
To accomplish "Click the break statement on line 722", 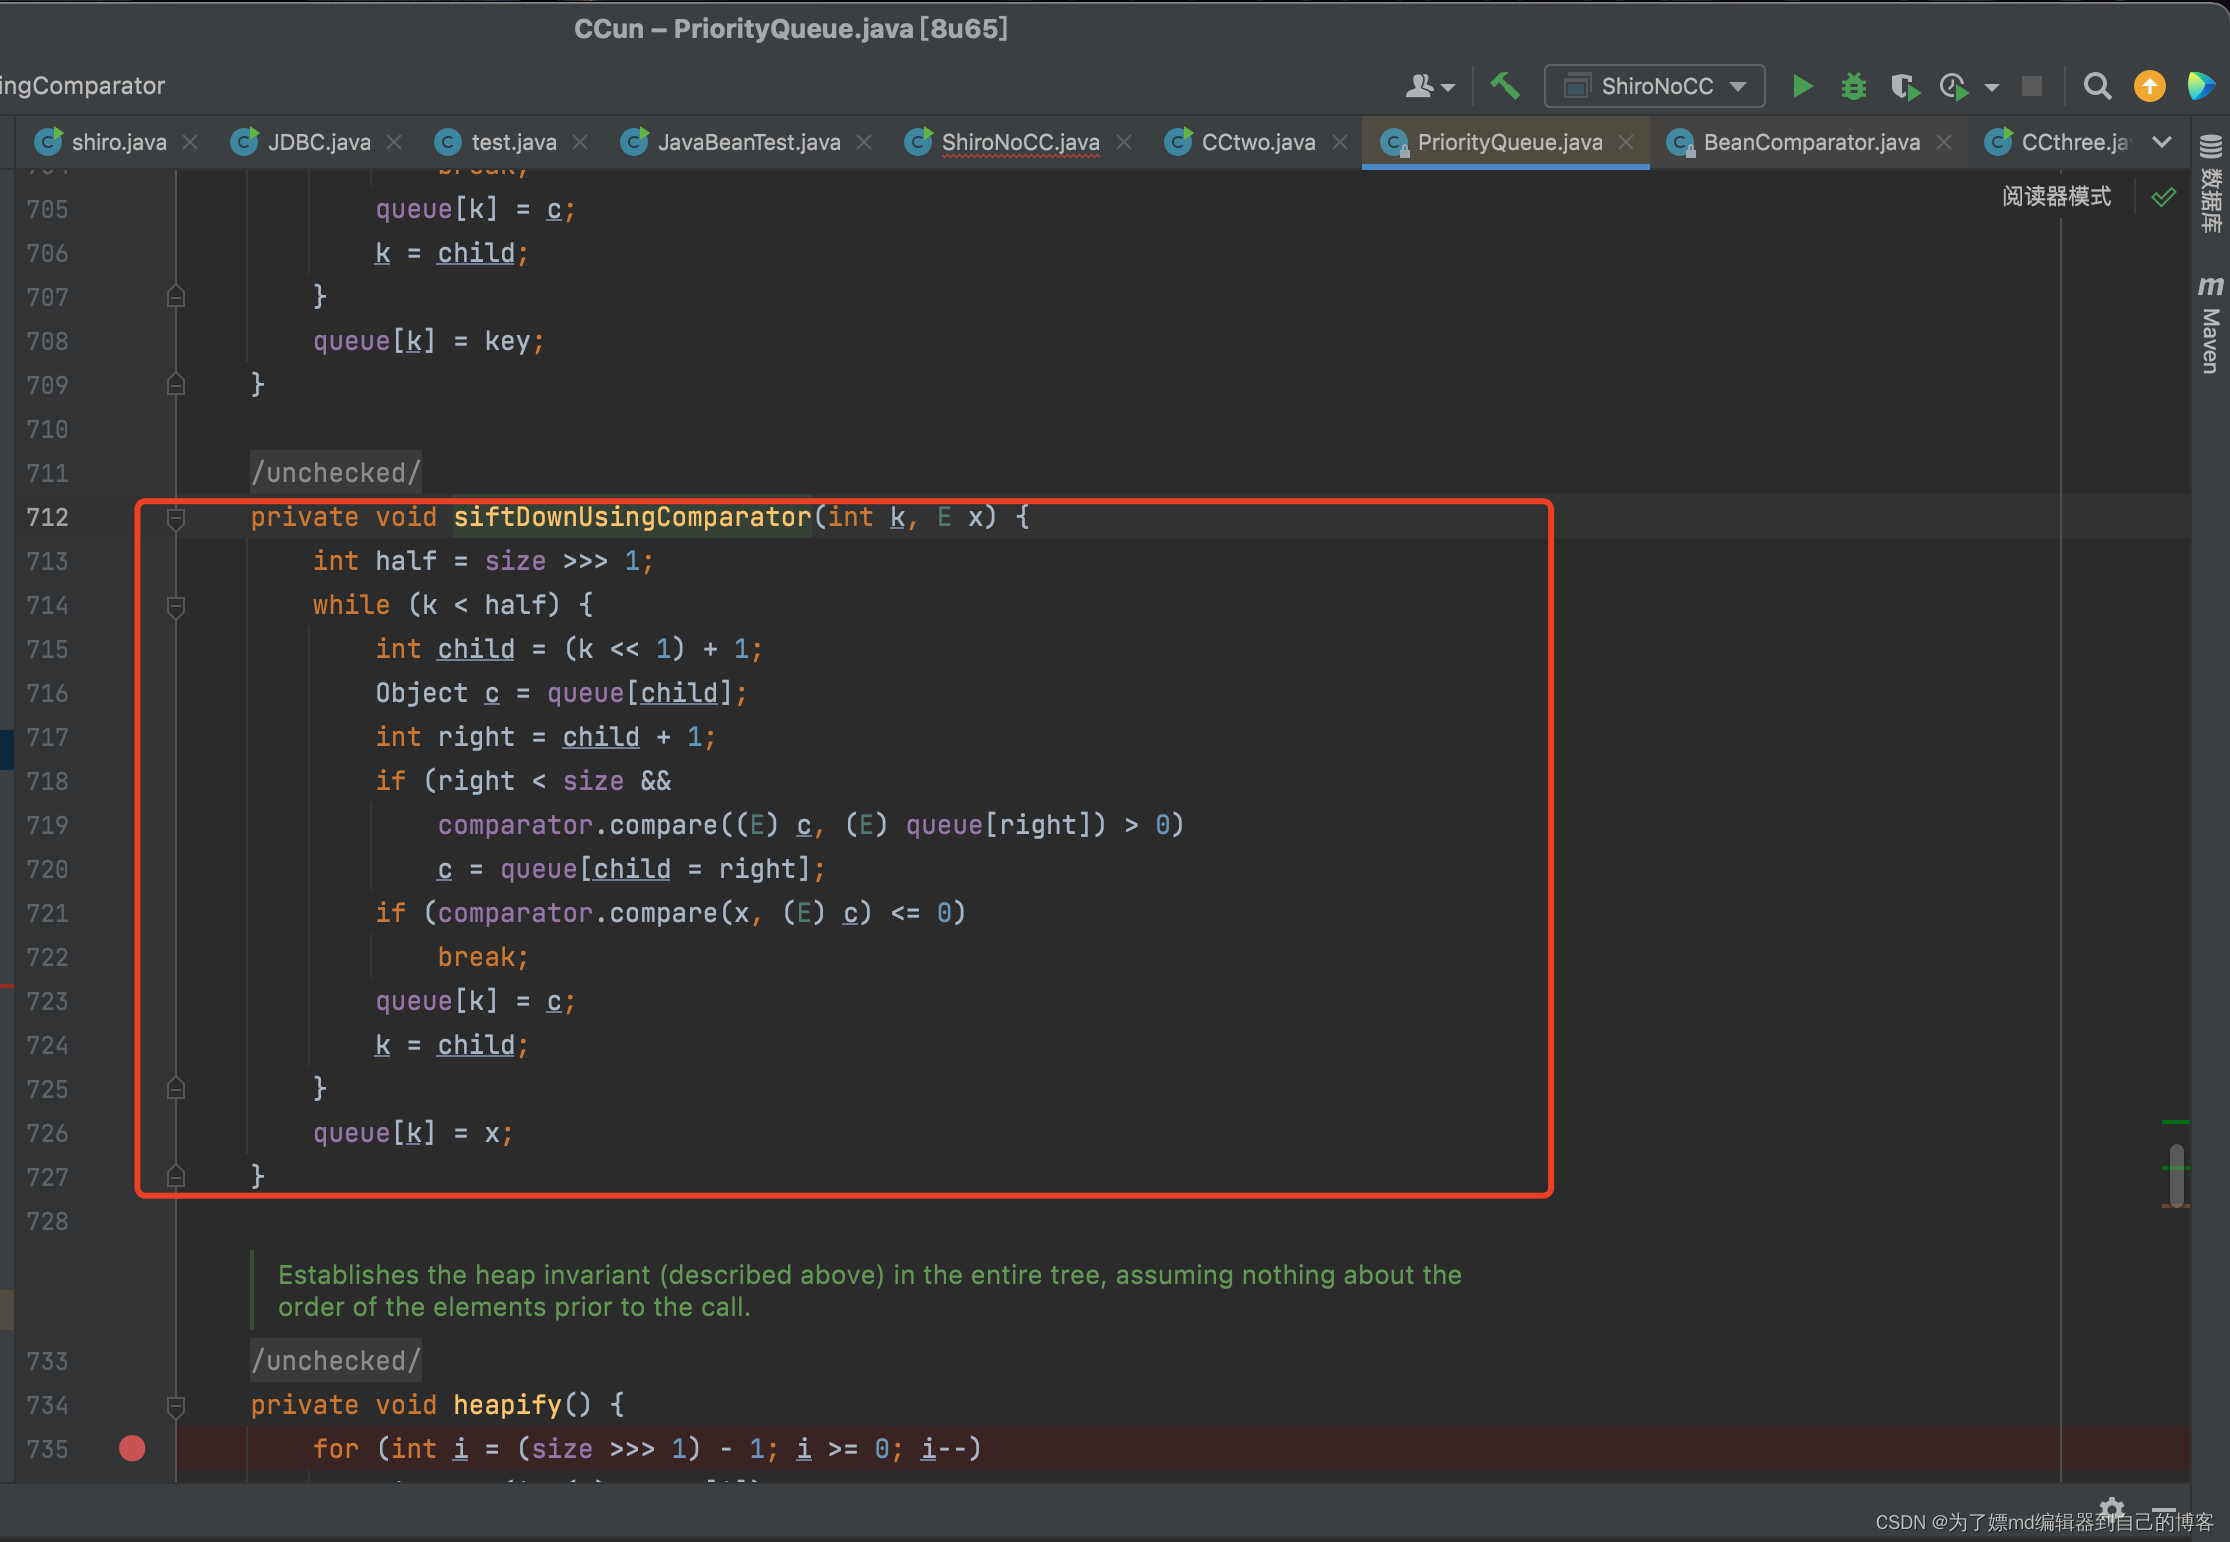I will pos(482,957).
